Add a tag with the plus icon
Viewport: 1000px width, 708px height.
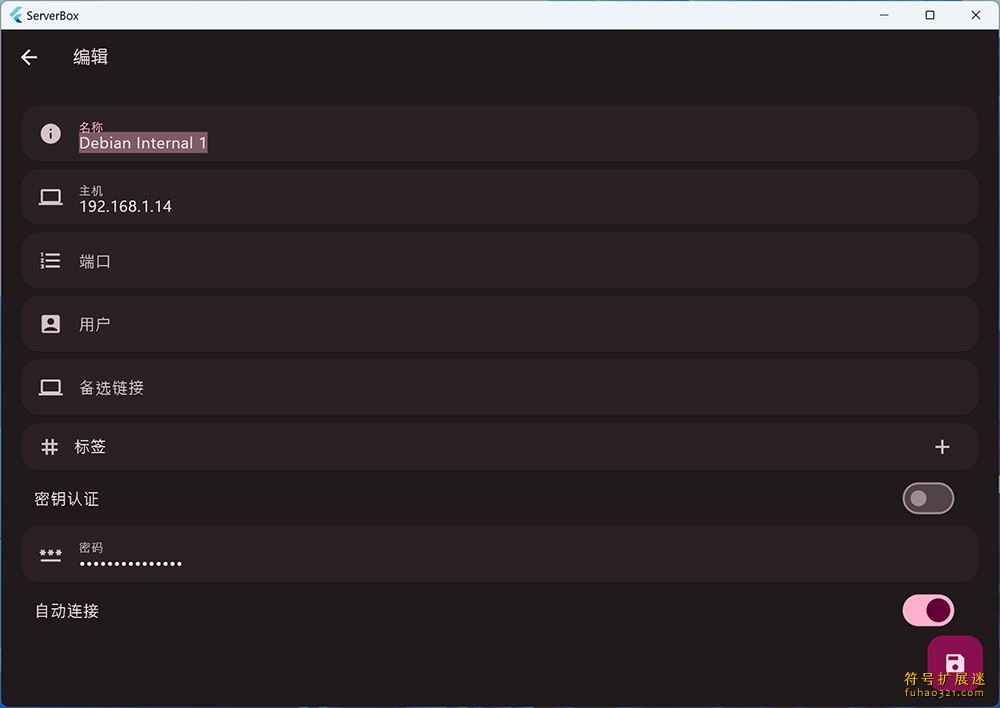942,447
